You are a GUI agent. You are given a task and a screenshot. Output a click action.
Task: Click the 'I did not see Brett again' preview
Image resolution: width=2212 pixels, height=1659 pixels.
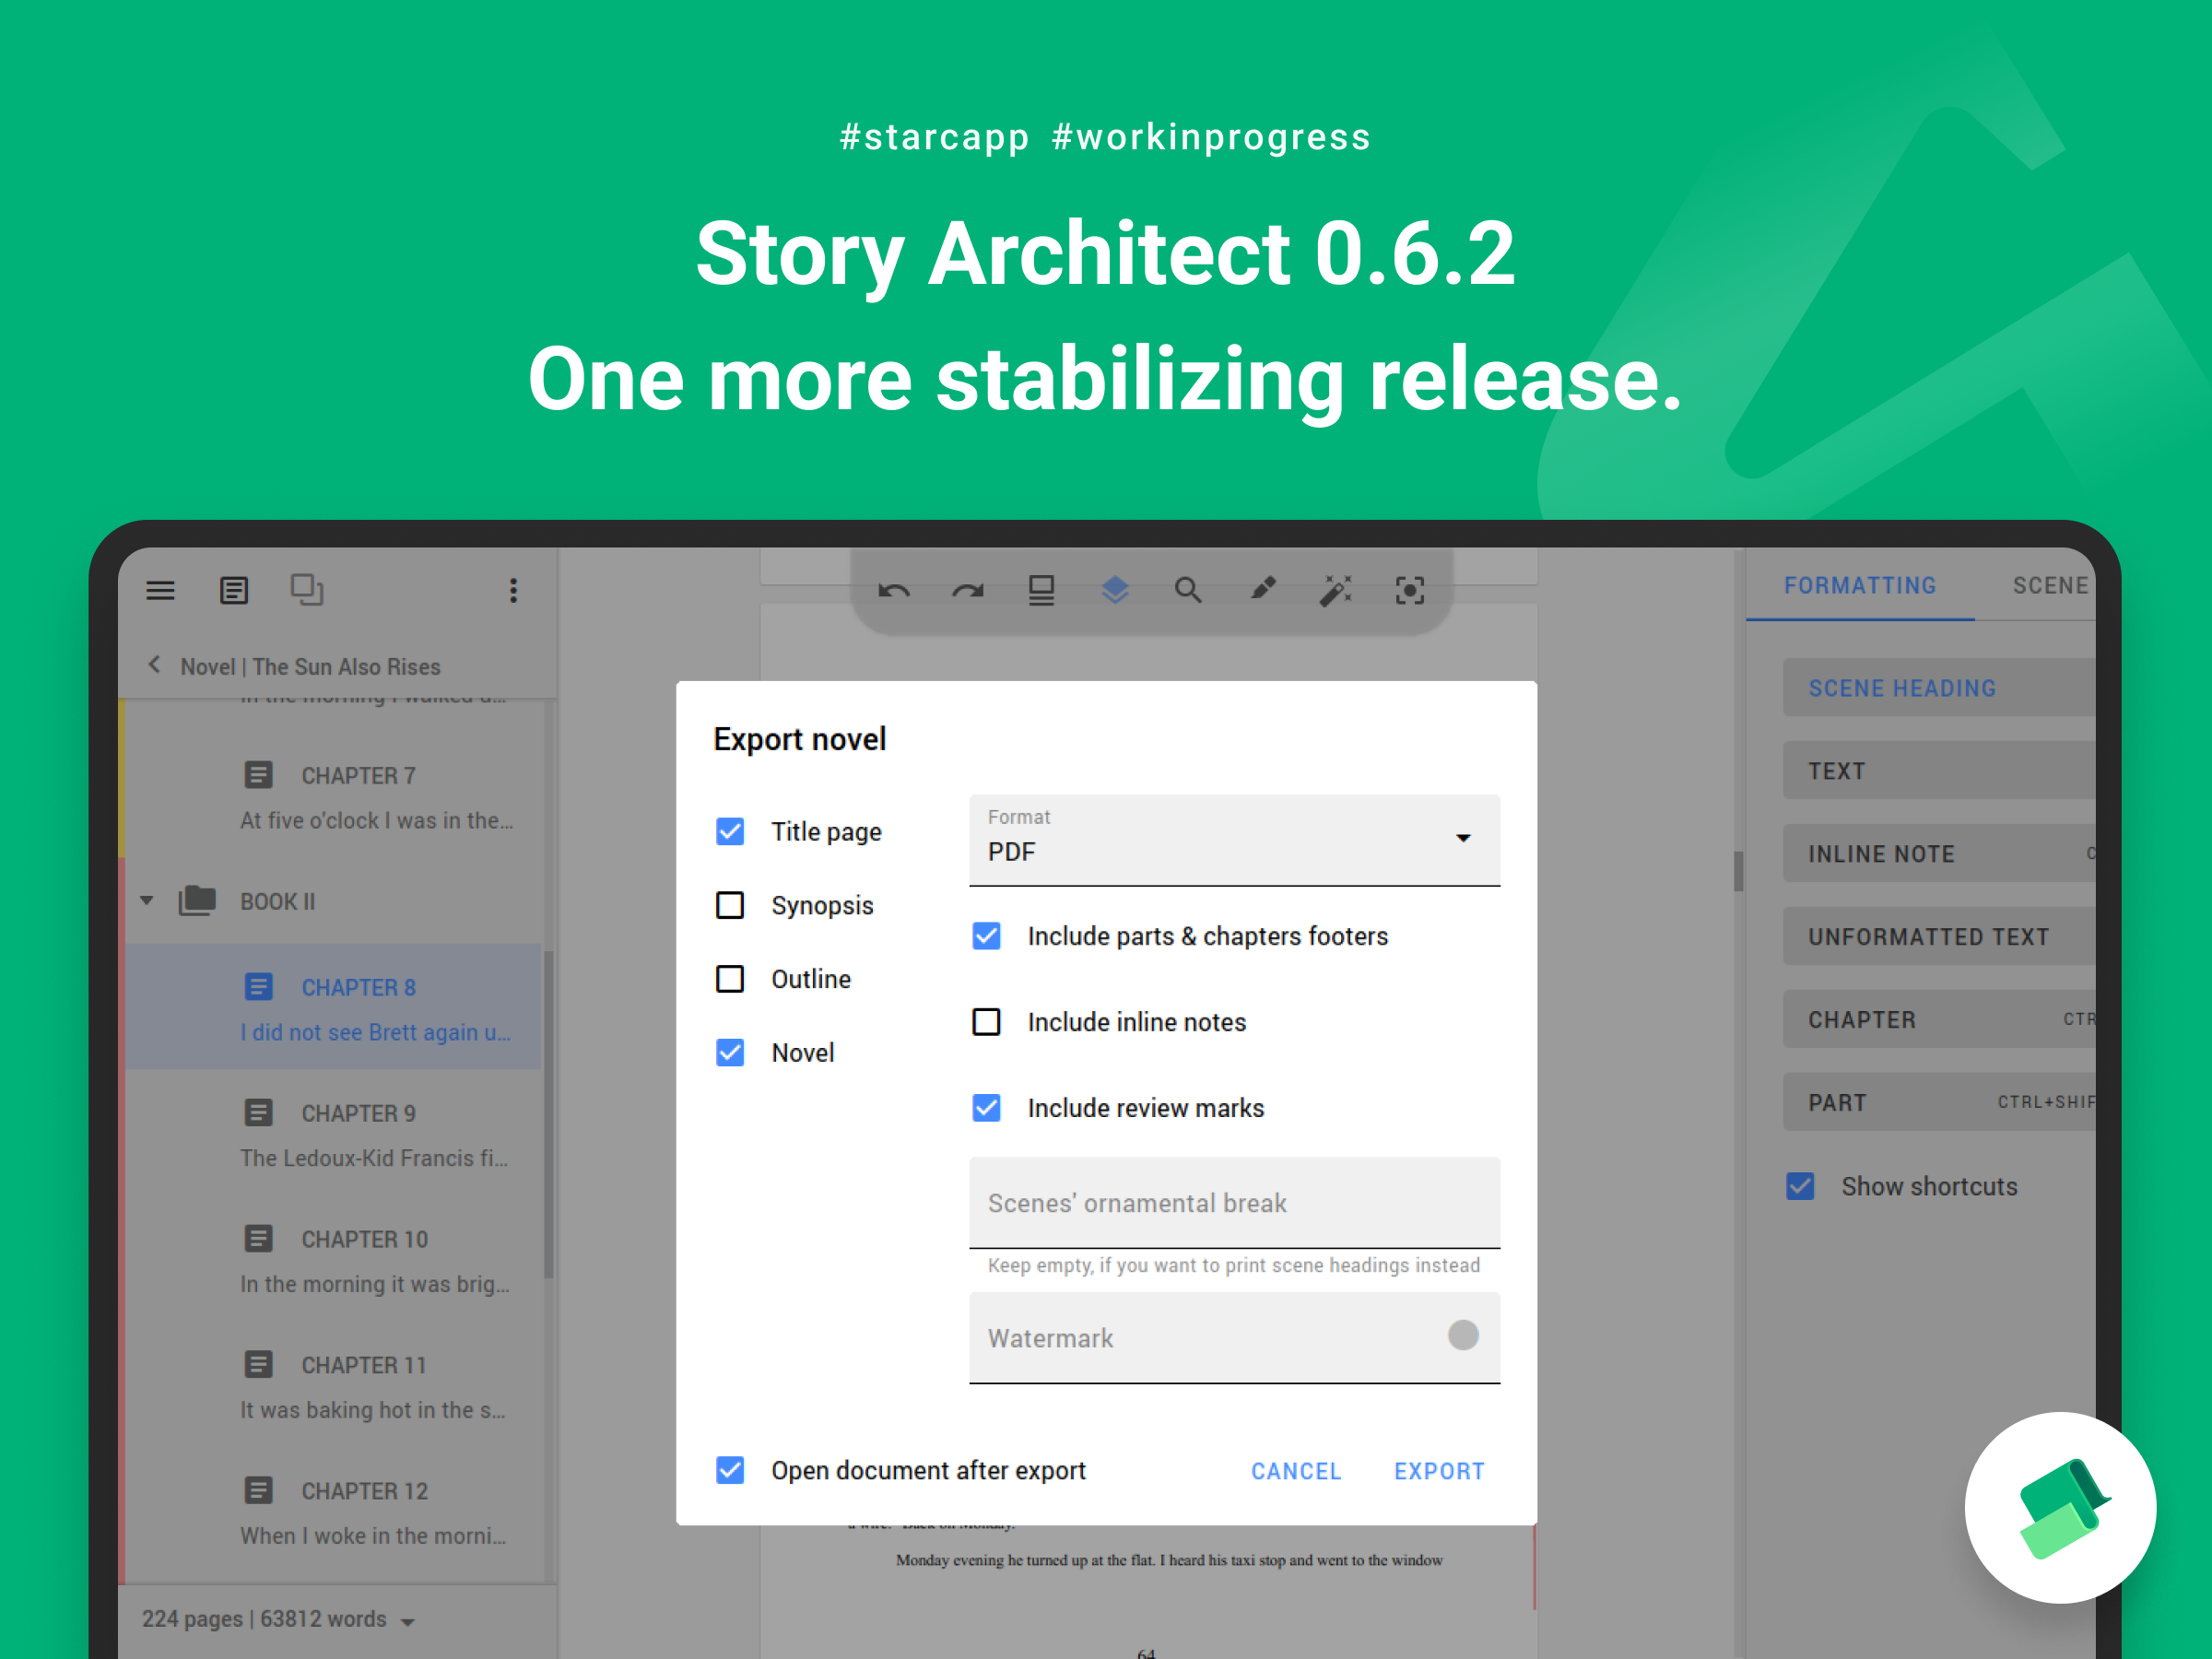[376, 1032]
